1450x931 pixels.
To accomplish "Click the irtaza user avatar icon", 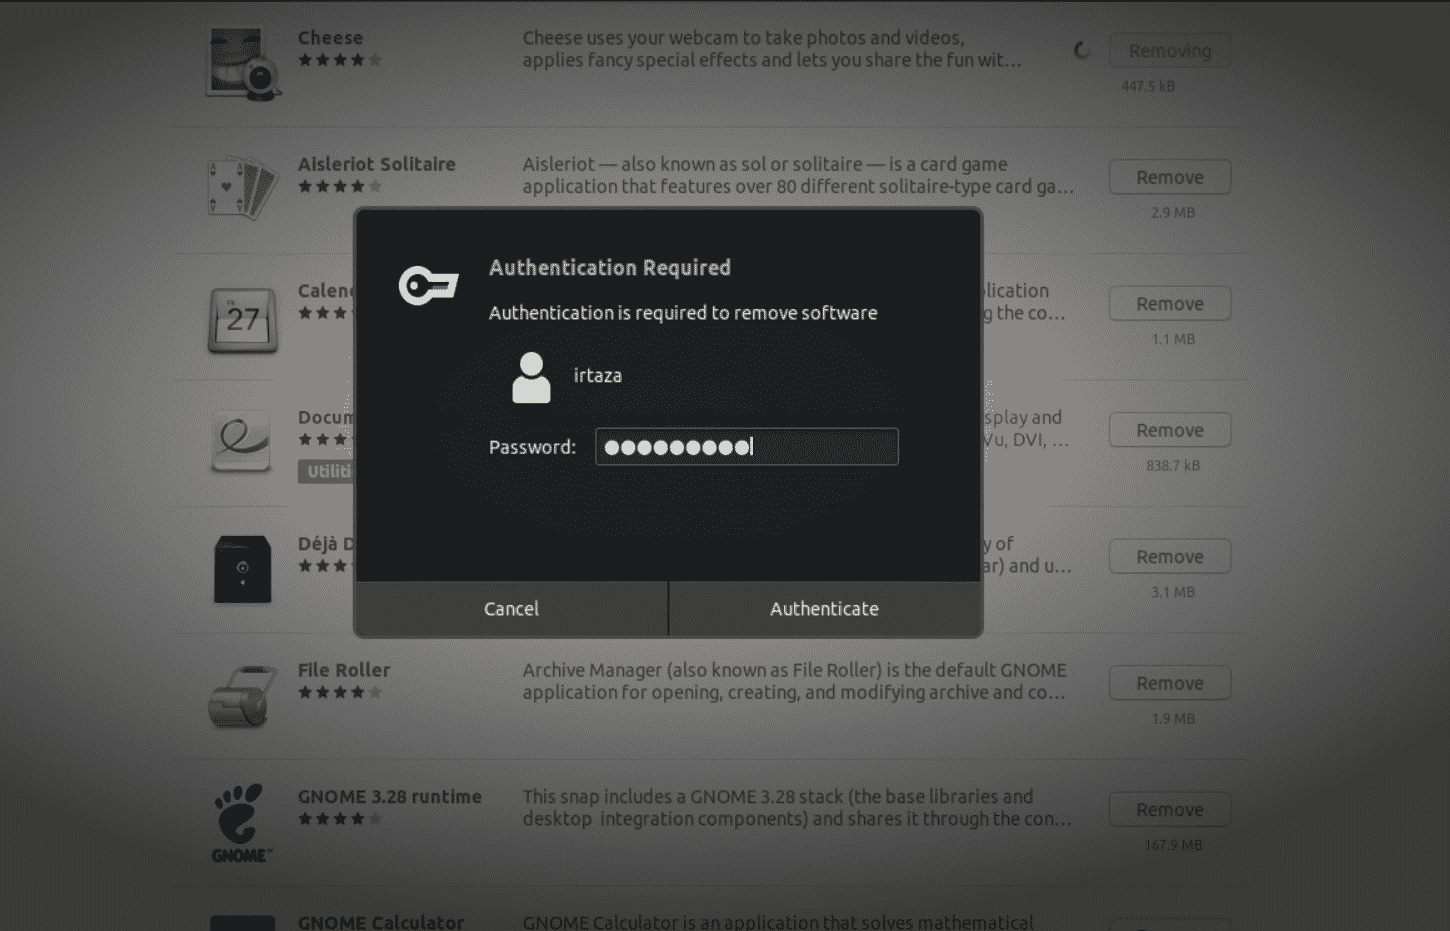I will click(531, 377).
